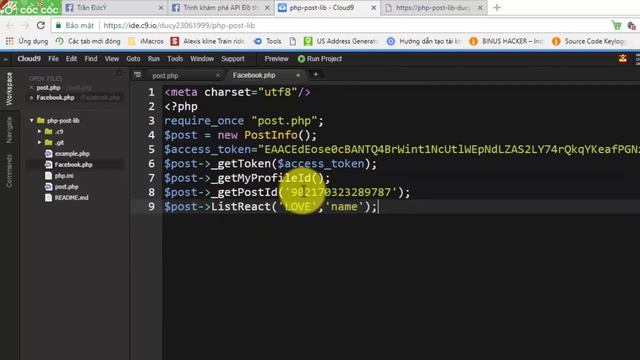Switch to the post.php editor tab
640x360 pixels.
point(165,76)
